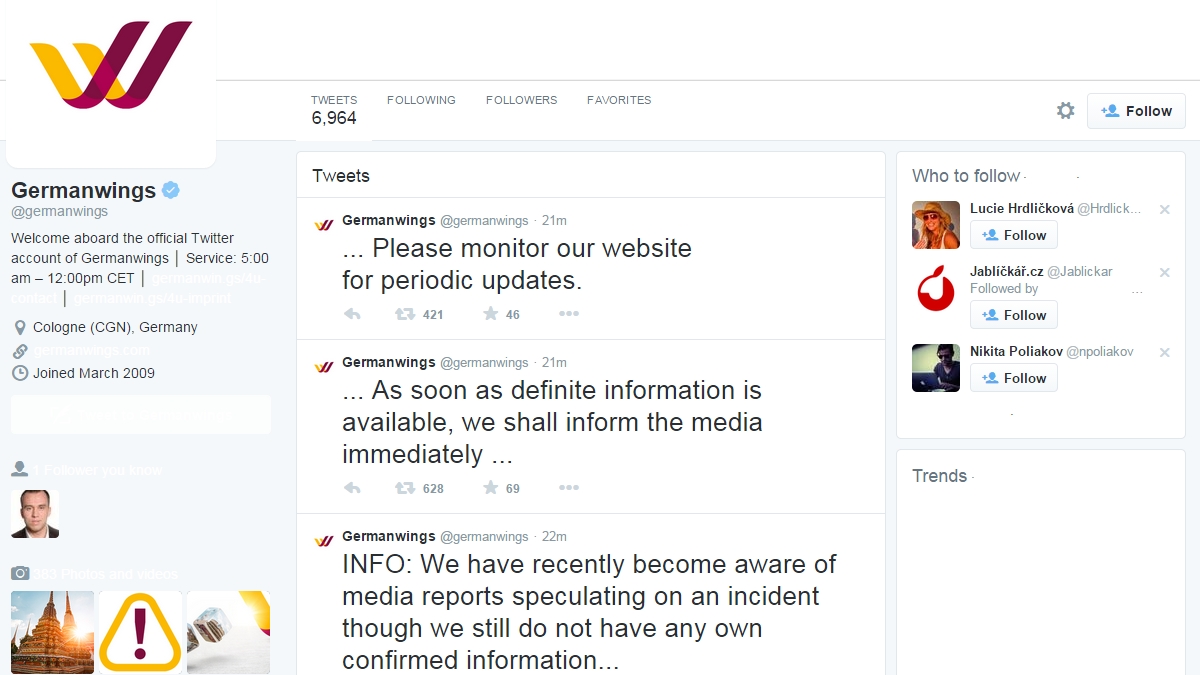This screenshot has height=675, width=1200.
Task: Click the verified badge next to Germanwings
Action: pyautogui.click(x=171, y=190)
